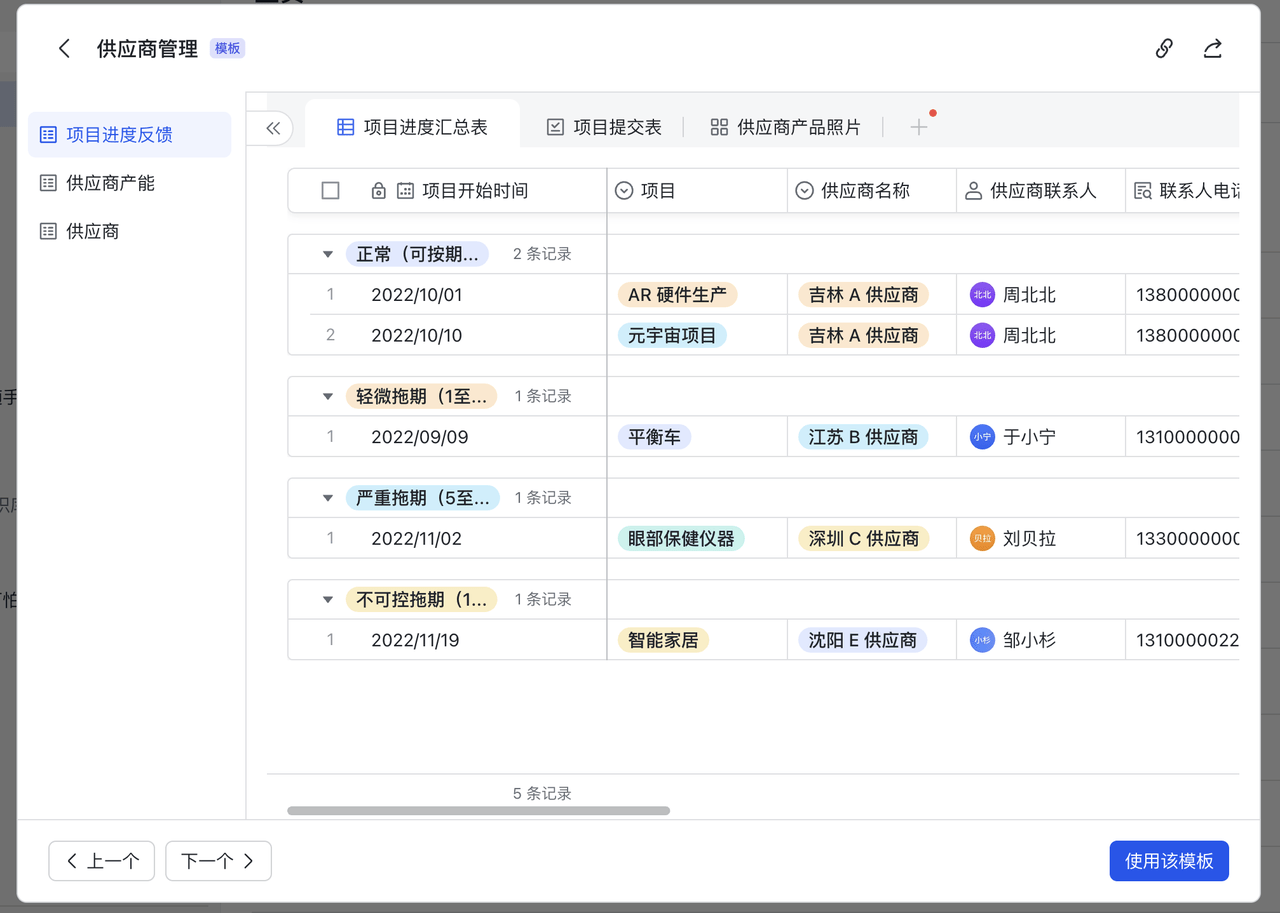Copy the template link via chain icon
The image size is (1280, 913).
(x=1164, y=49)
